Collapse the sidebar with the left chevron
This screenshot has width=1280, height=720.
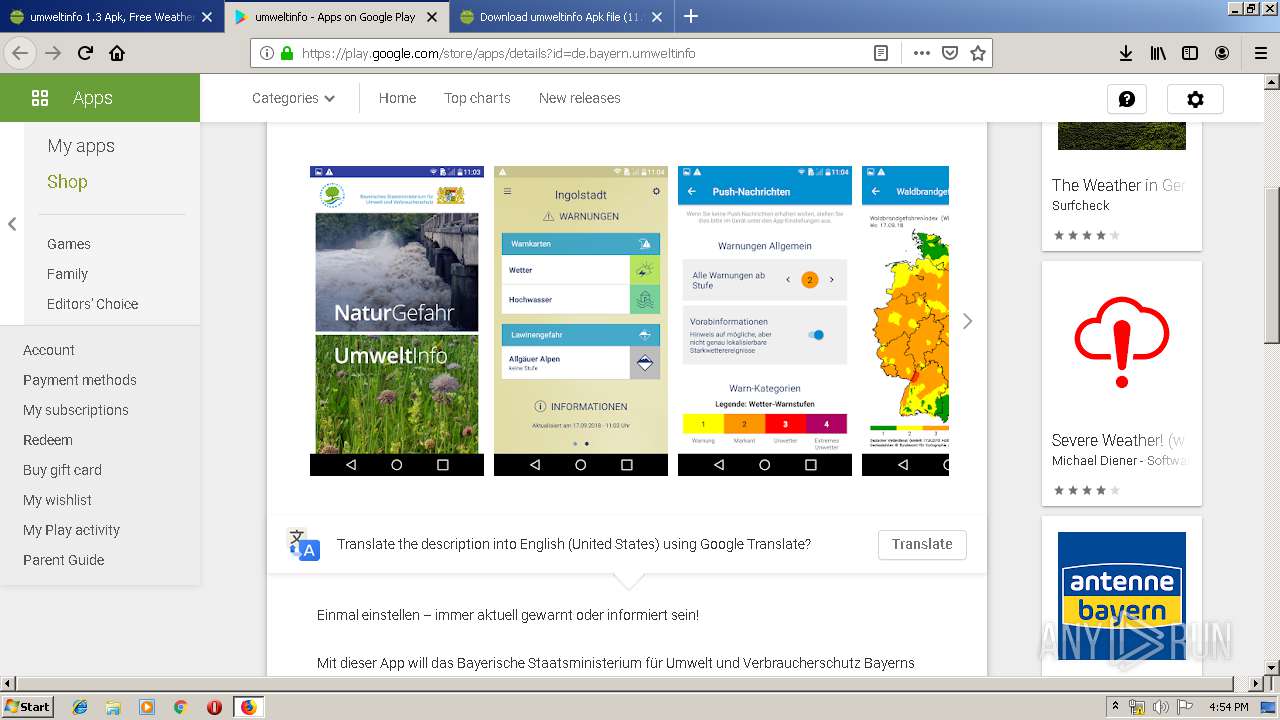pos(12,224)
